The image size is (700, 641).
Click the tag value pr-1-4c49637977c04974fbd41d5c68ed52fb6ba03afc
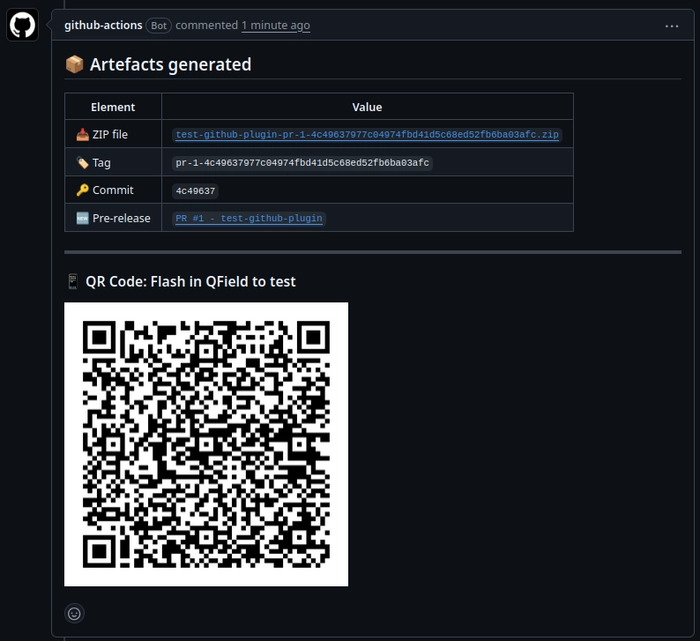[302, 163]
